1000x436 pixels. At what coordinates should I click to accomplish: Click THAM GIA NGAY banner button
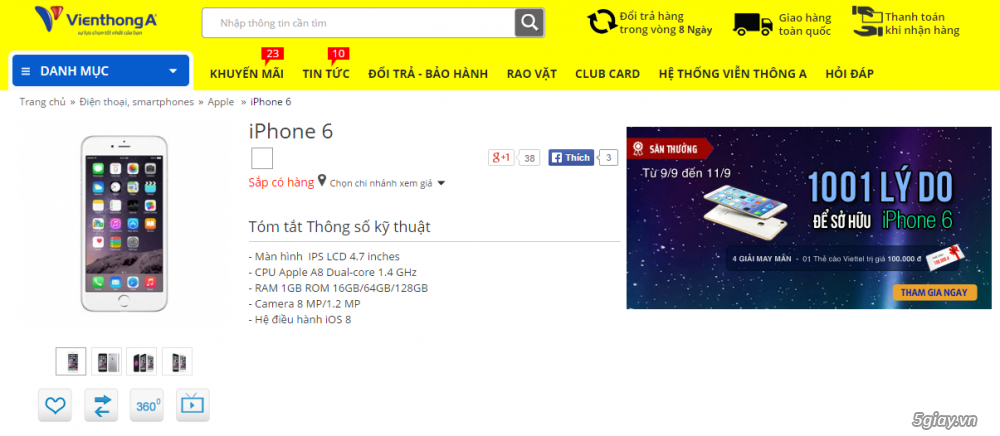[x=934, y=293]
